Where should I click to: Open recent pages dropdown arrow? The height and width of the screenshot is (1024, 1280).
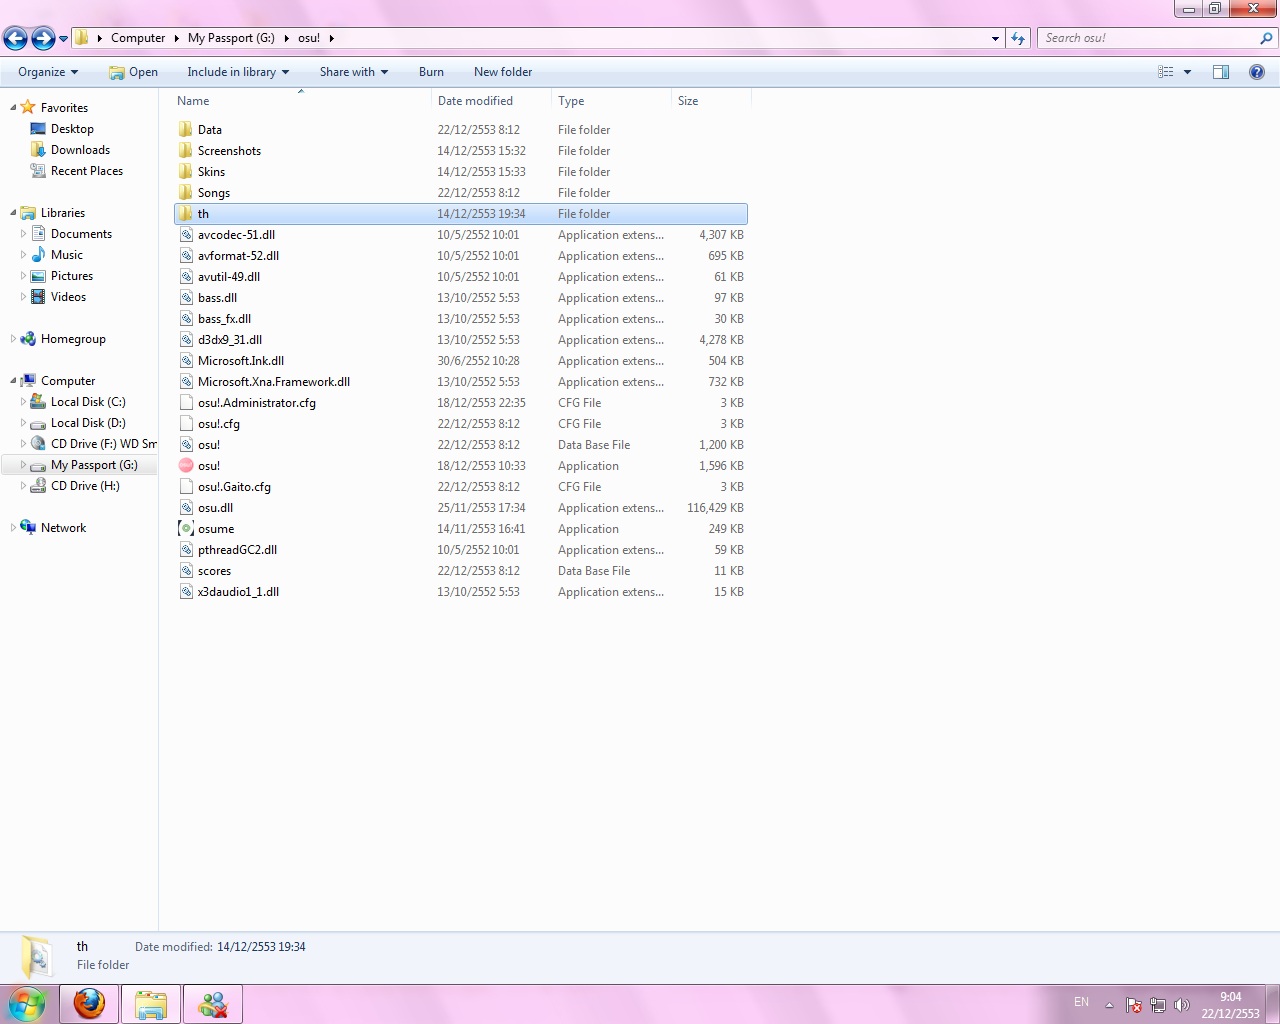[x=63, y=39]
